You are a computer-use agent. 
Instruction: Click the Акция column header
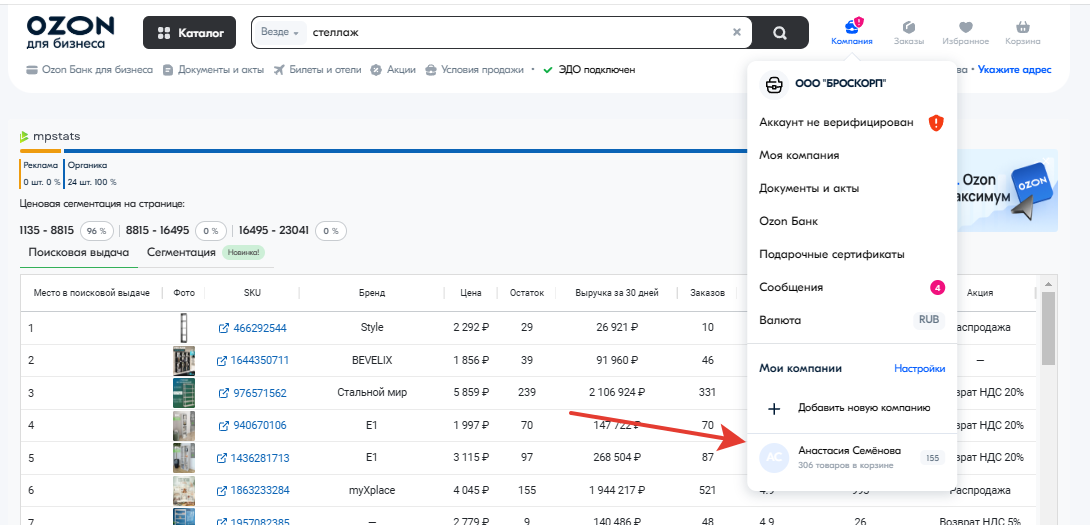click(979, 293)
